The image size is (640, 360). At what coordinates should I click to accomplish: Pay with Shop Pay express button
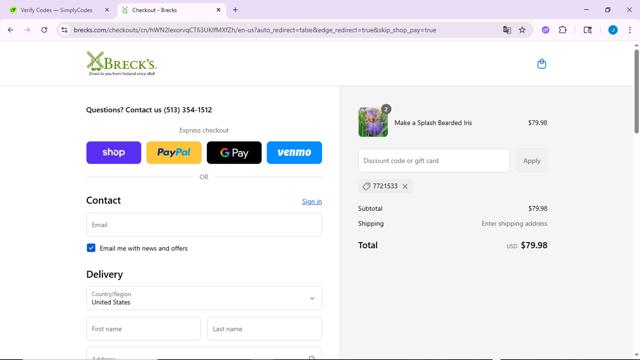[113, 153]
